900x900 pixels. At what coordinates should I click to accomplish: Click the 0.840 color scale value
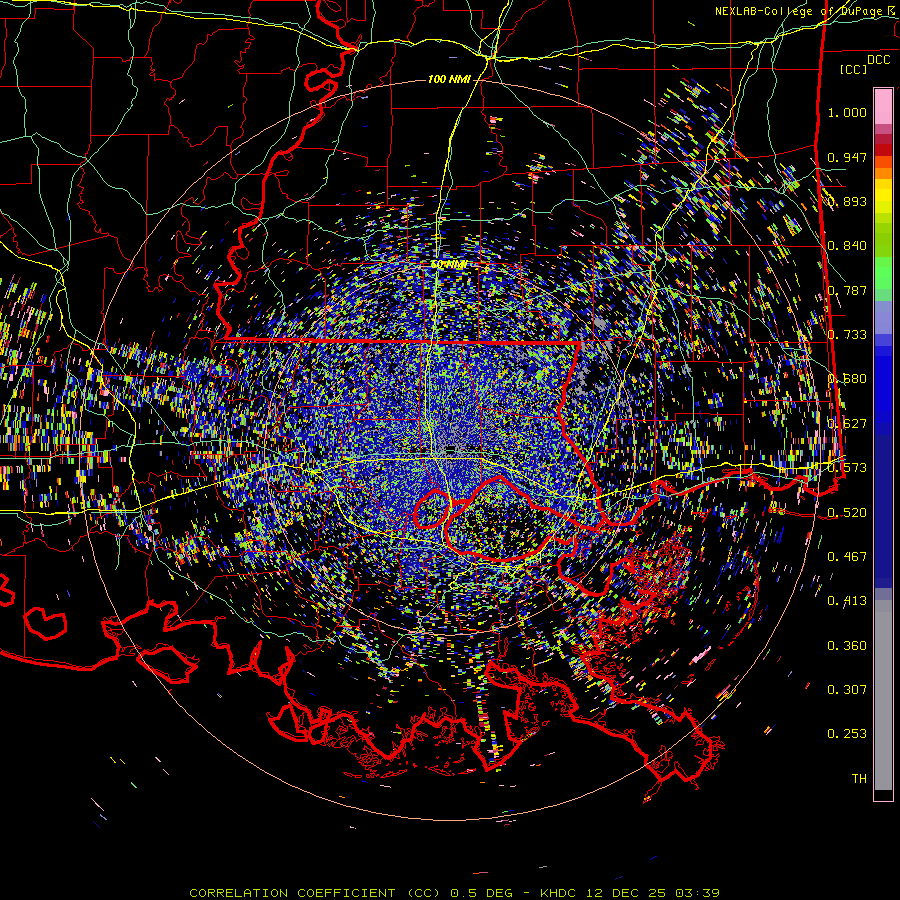click(847, 246)
